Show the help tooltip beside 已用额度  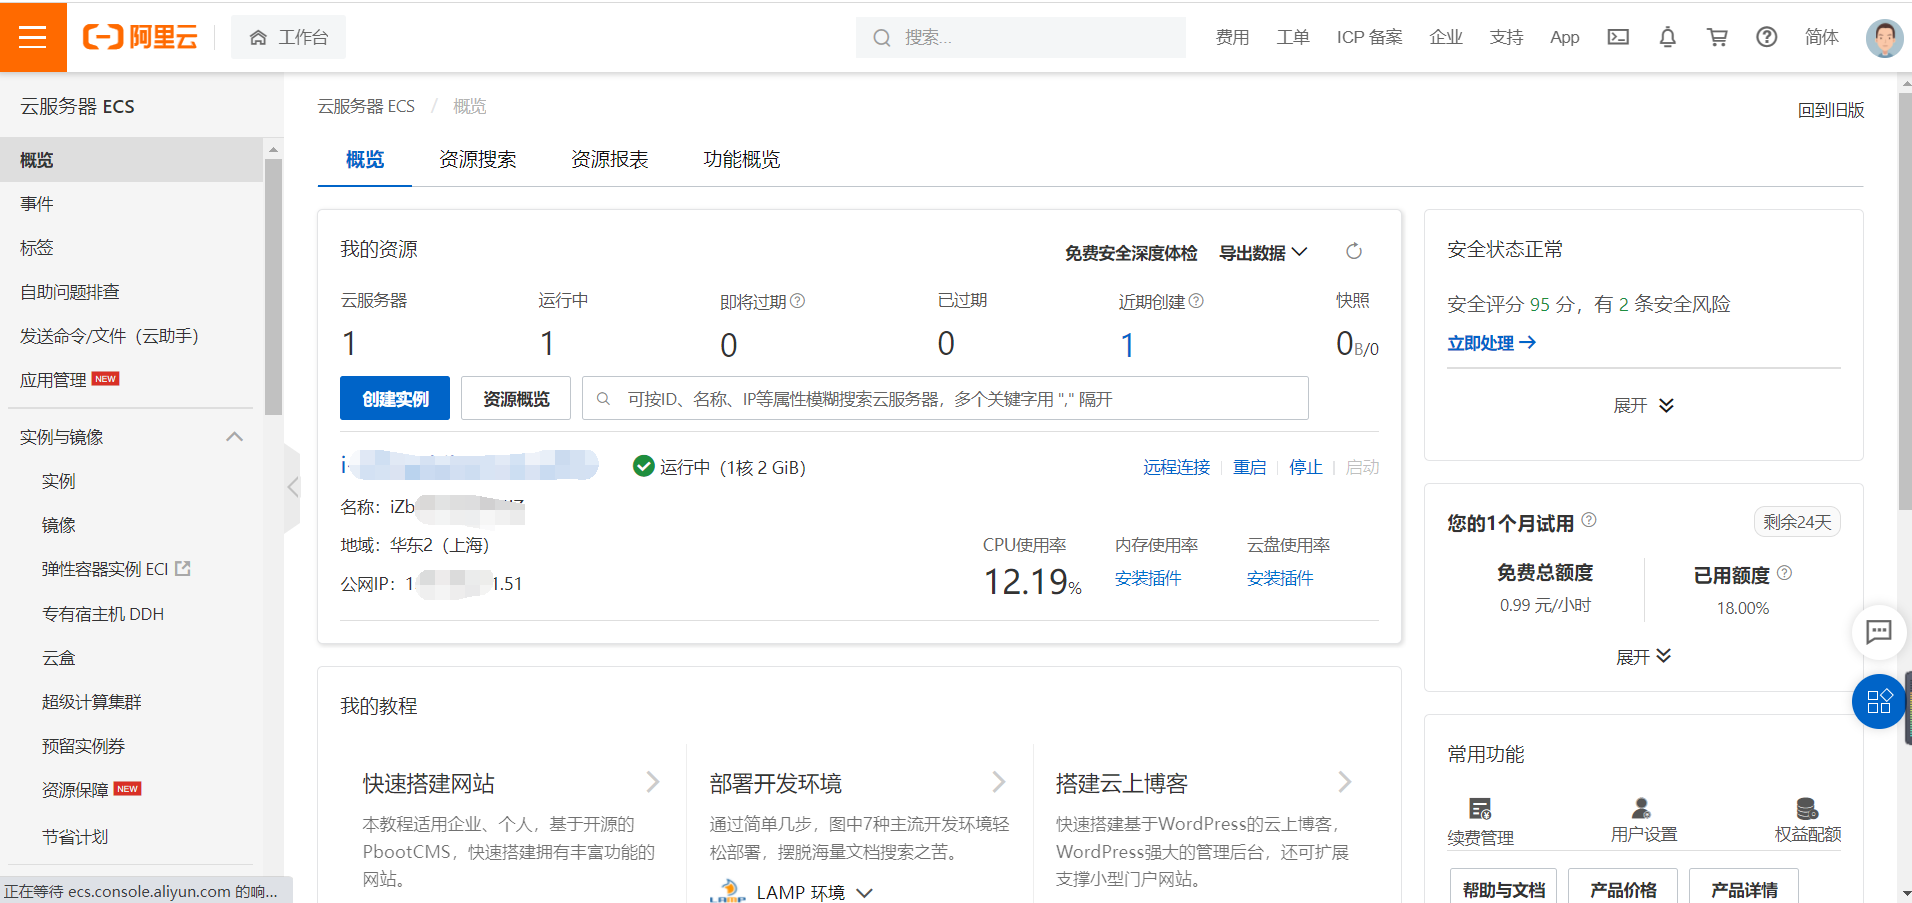pos(1785,573)
